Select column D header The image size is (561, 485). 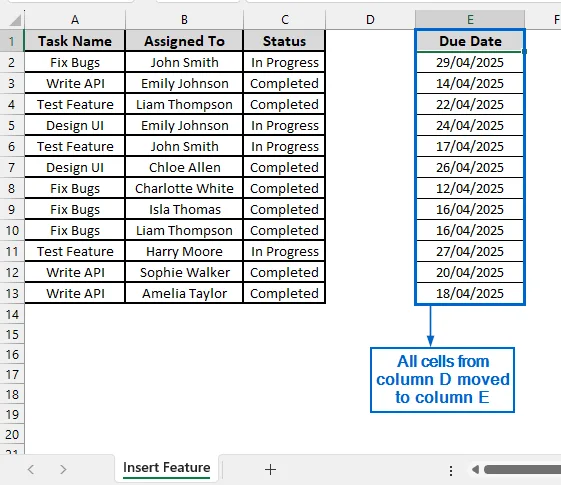[370, 20]
